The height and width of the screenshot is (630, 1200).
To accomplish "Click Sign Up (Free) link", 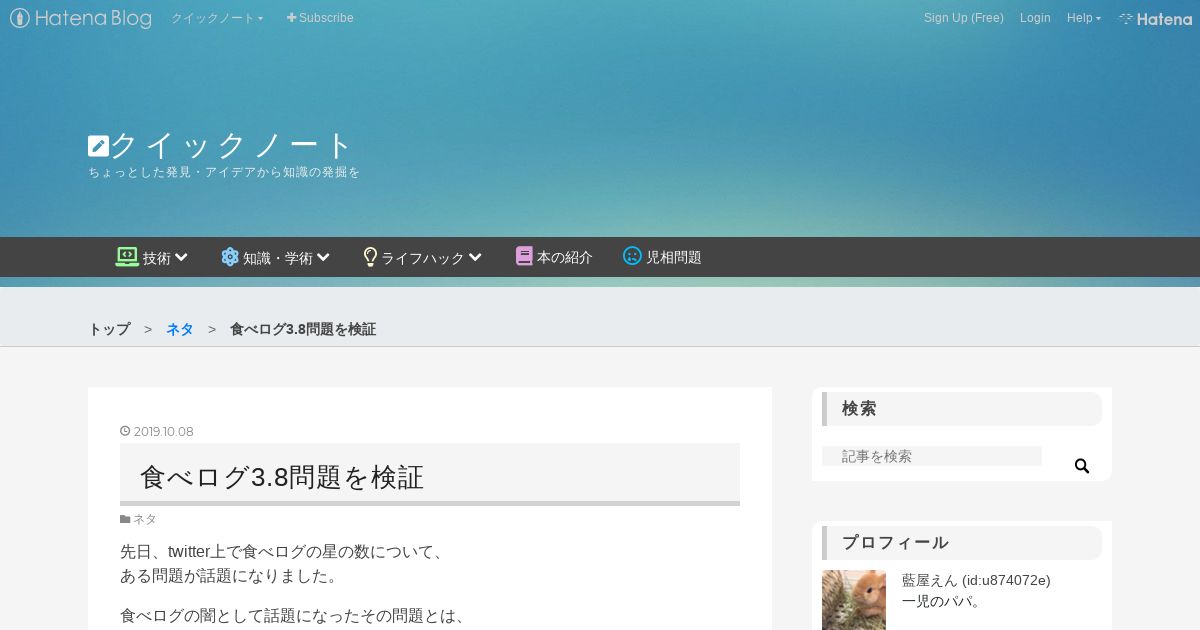I will click(x=964, y=18).
